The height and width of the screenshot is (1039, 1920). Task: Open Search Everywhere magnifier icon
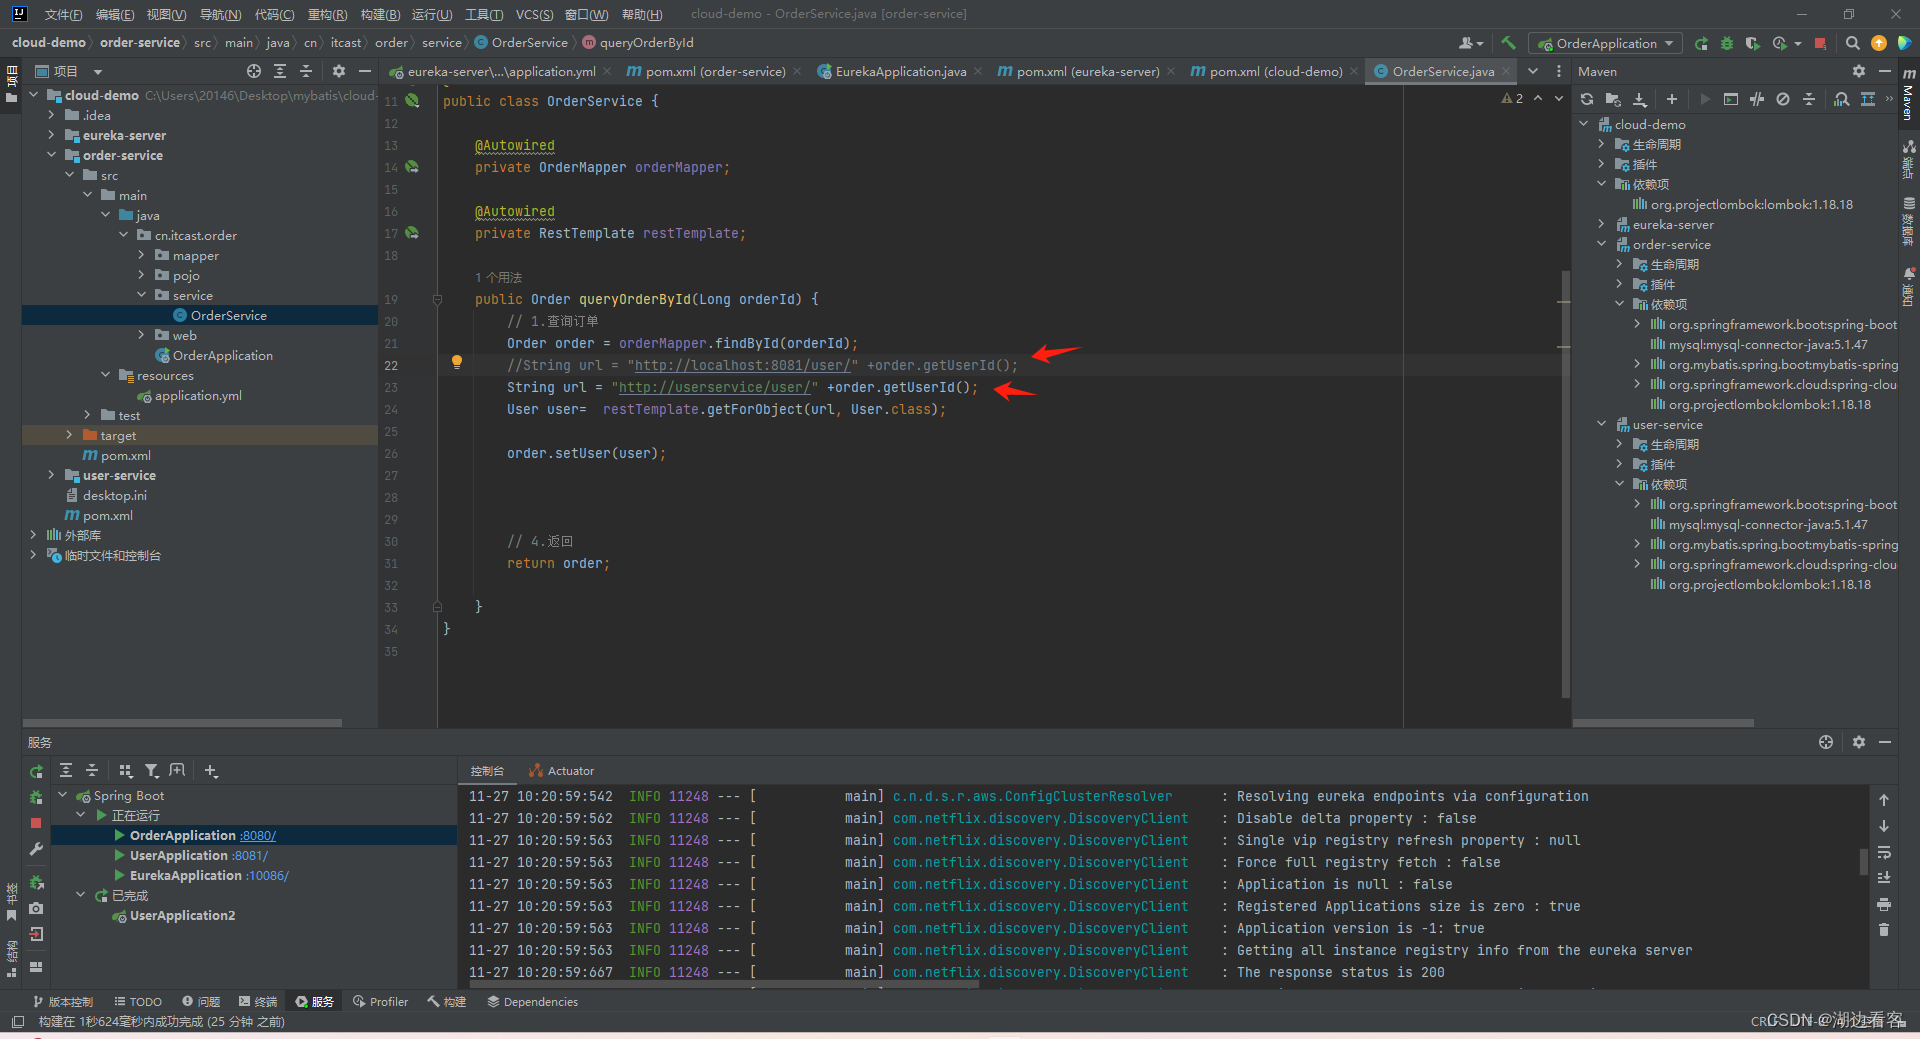(x=1853, y=43)
